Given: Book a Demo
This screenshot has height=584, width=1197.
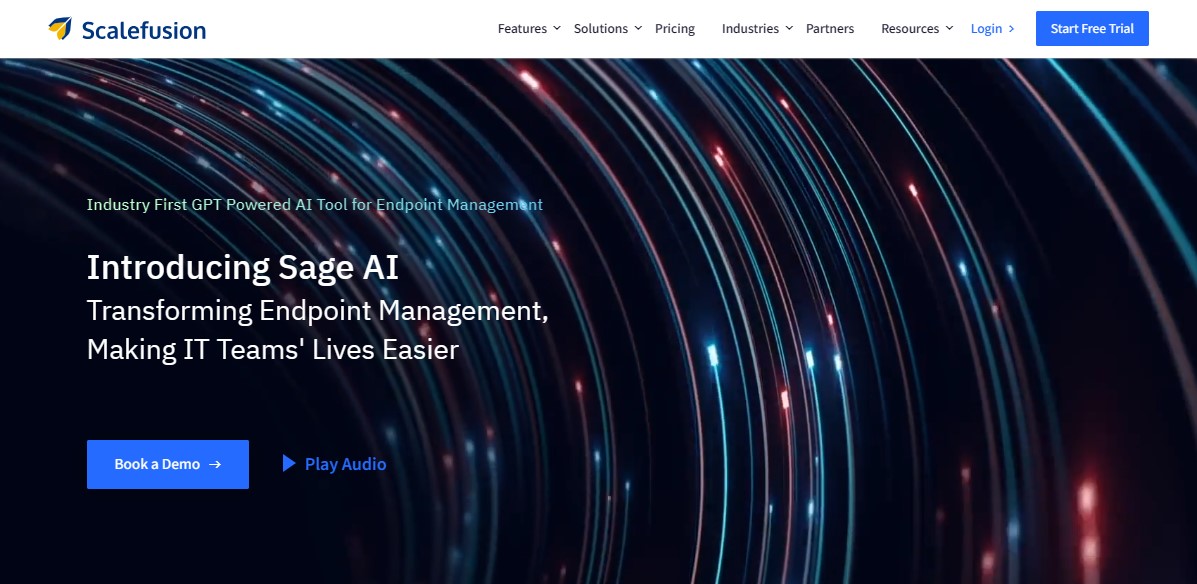Looking at the screenshot, I should pos(168,464).
